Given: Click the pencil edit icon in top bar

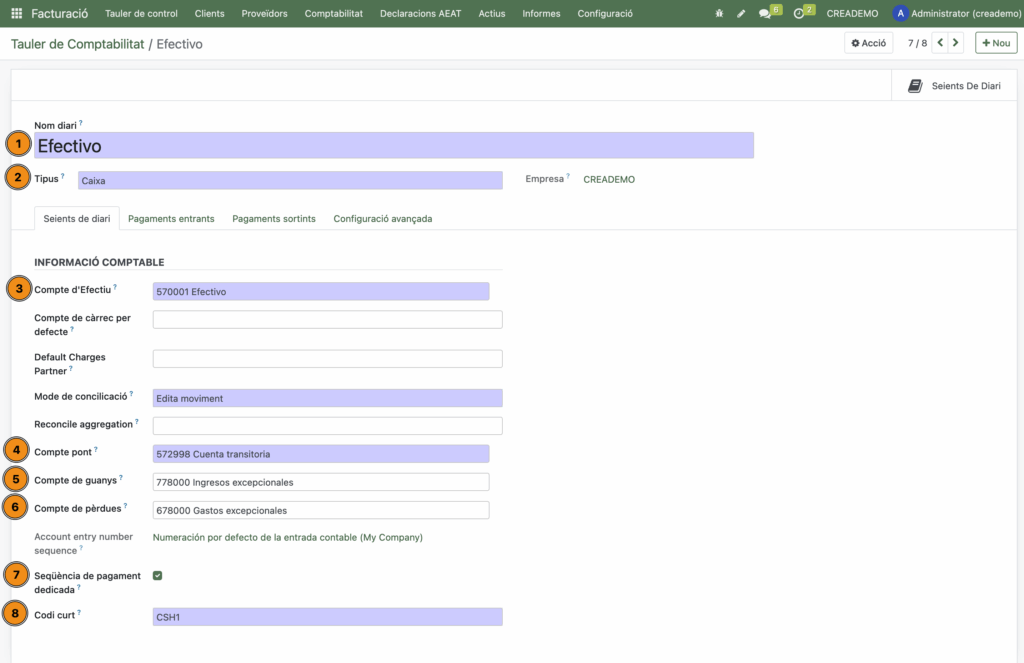Looking at the screenshot, I should point(741,14).
